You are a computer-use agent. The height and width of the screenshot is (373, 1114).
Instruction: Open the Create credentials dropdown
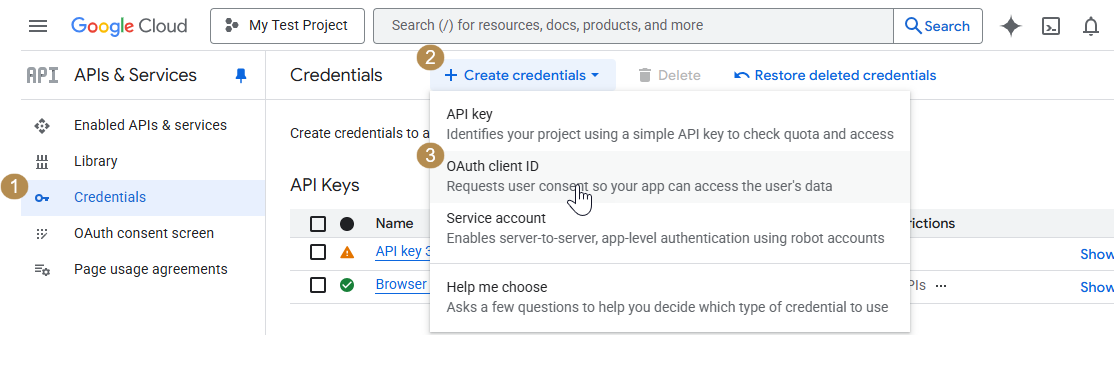522,75
